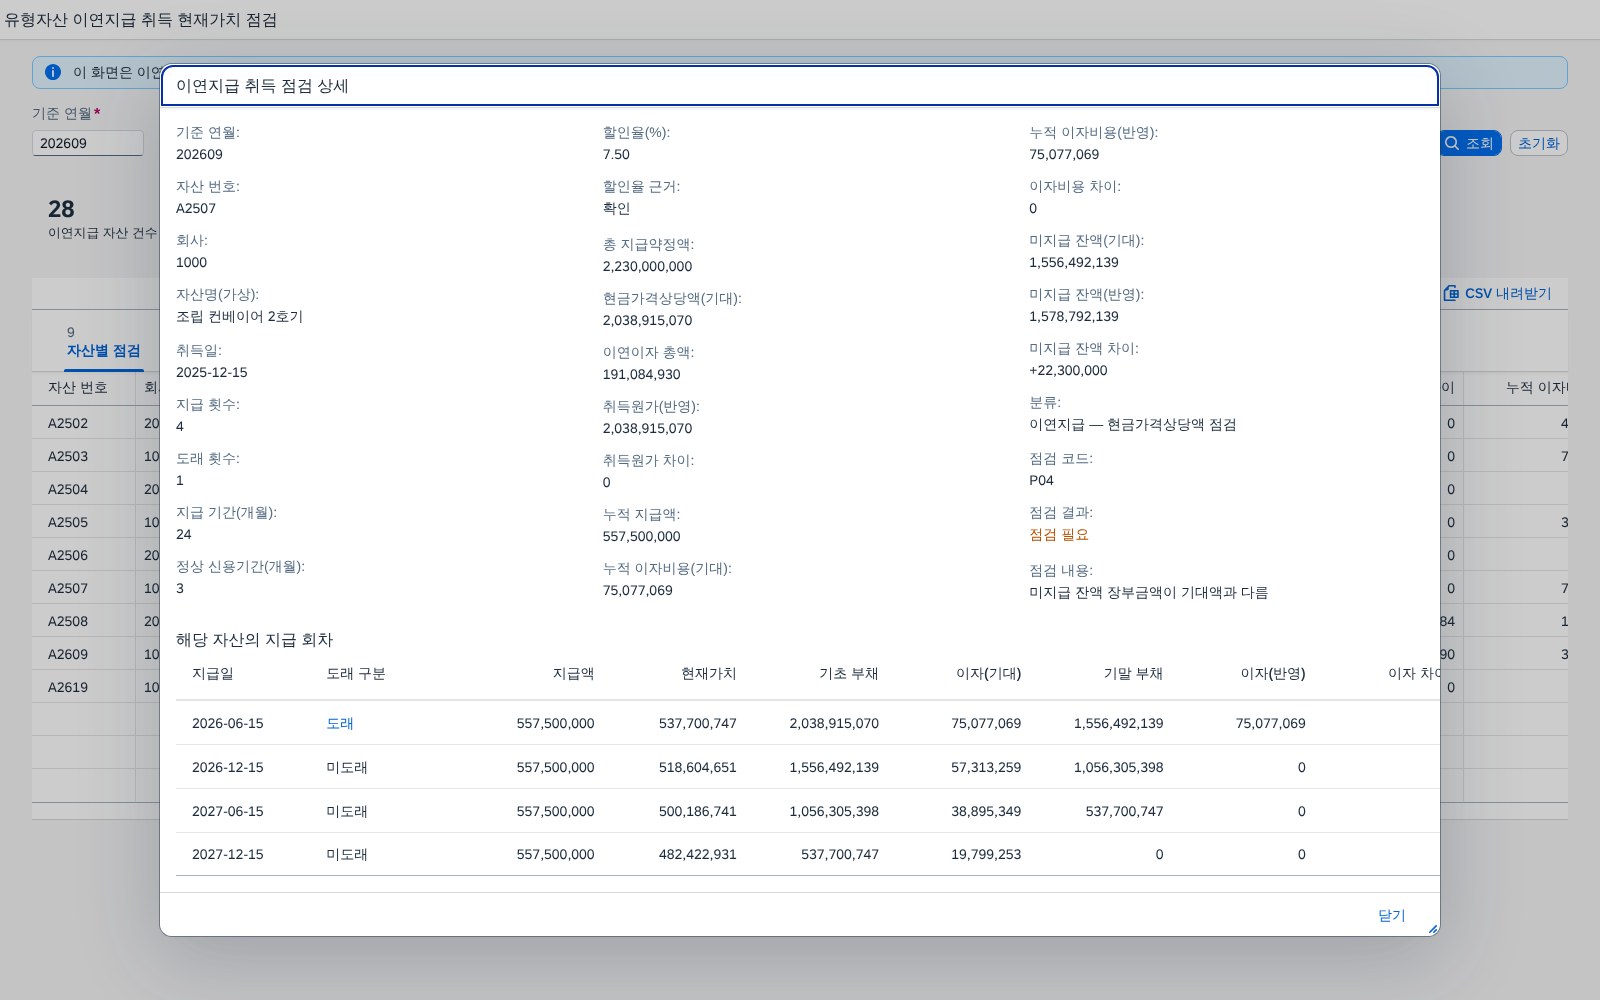Click asset A2503 in the background table
Viewport: 1600px width, 1000px height.
[68, 456]
